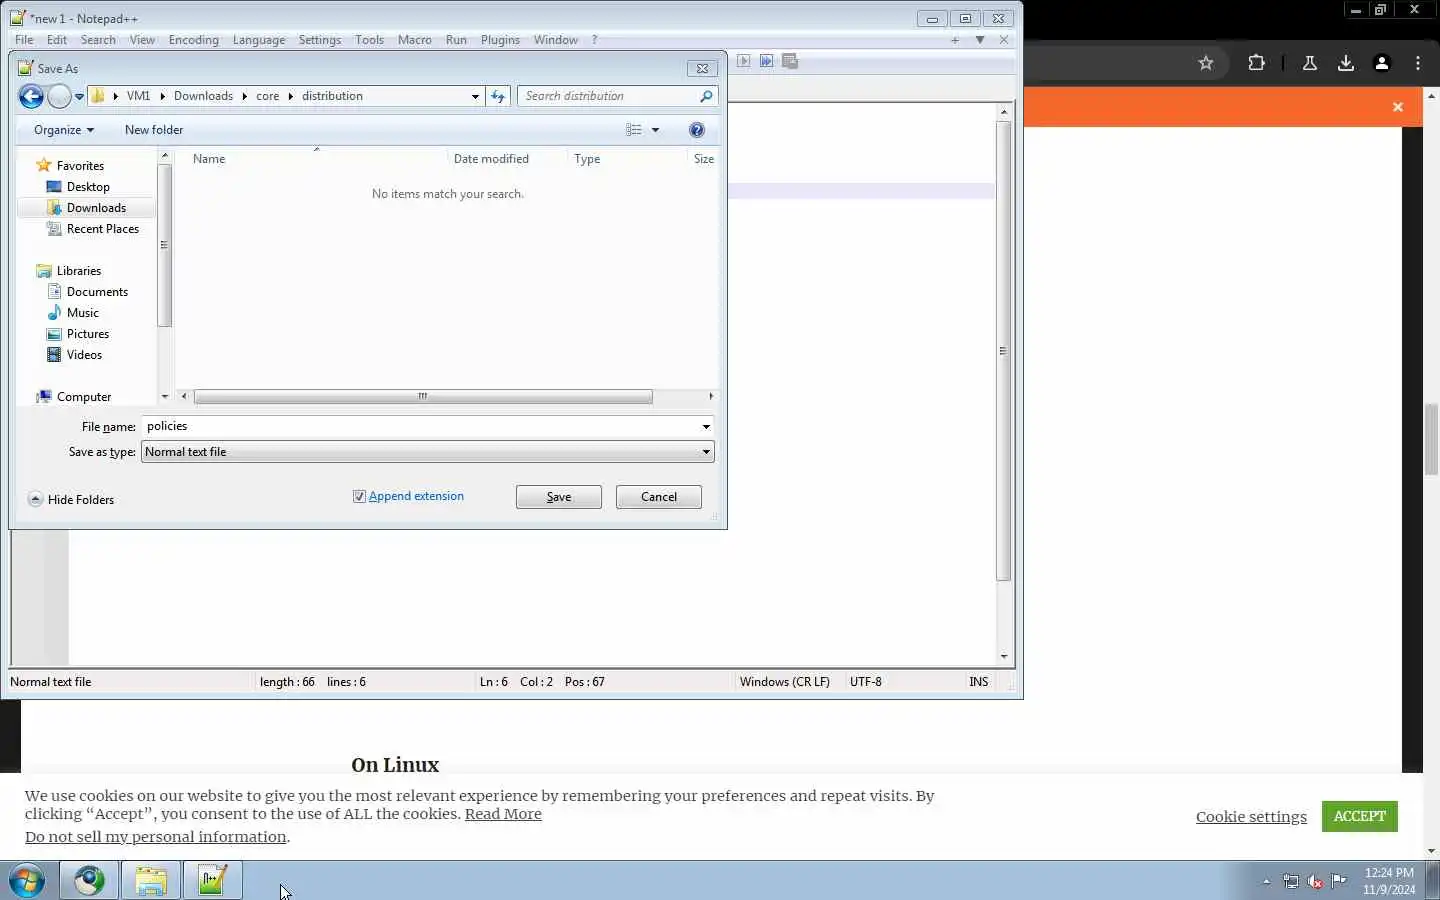Follow the Read More link
The image size is (1440, 900).
coord(503,814)
